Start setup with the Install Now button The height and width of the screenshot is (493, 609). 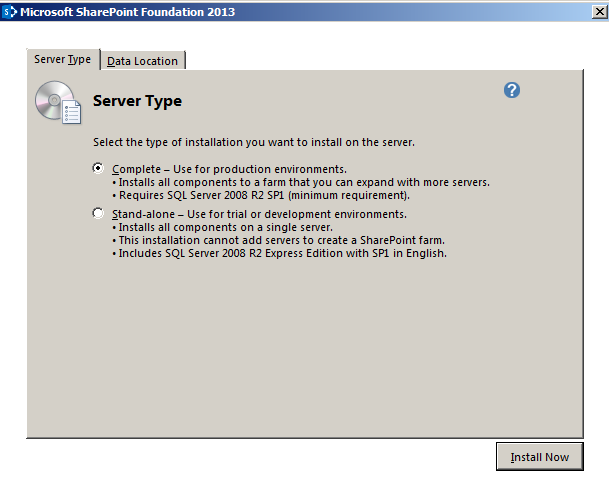click(539, 457)
